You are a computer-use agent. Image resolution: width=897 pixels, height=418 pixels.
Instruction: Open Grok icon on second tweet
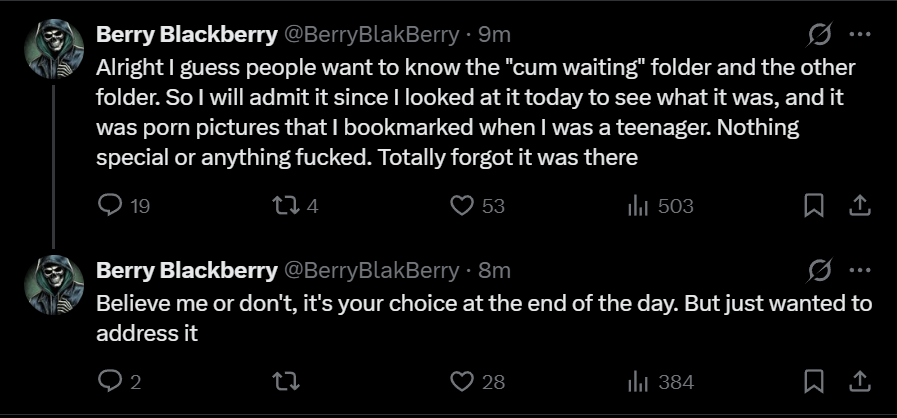click(819, 270)
